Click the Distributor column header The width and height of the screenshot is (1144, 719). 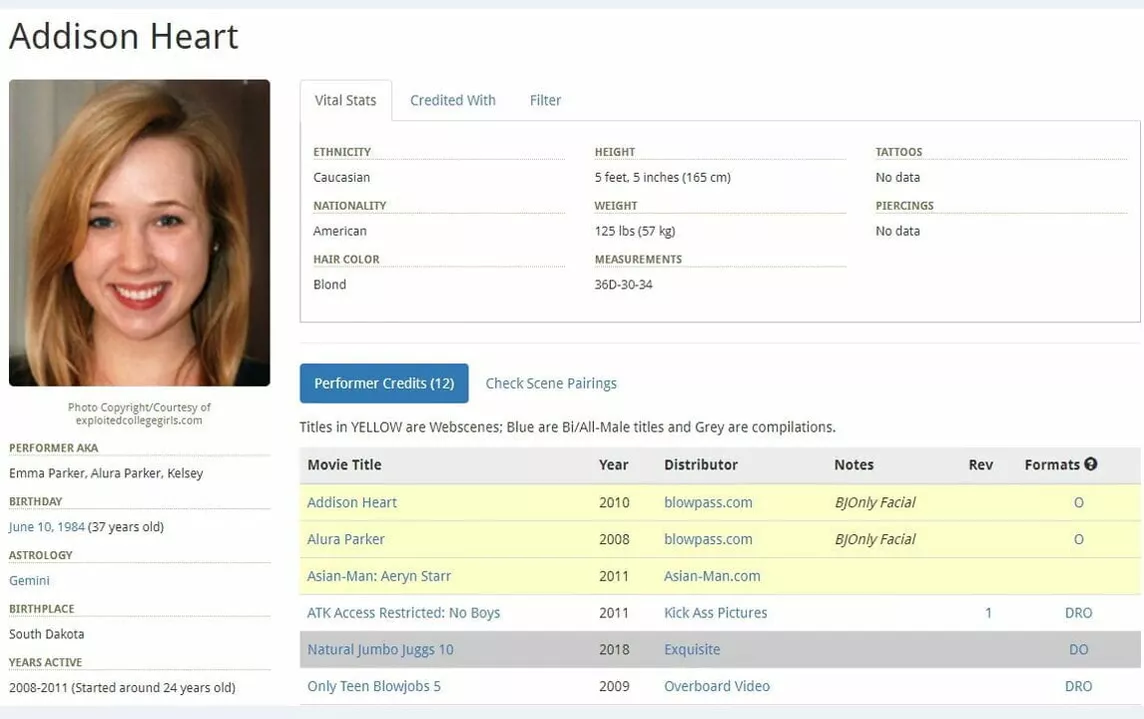[x=700, y=465]
